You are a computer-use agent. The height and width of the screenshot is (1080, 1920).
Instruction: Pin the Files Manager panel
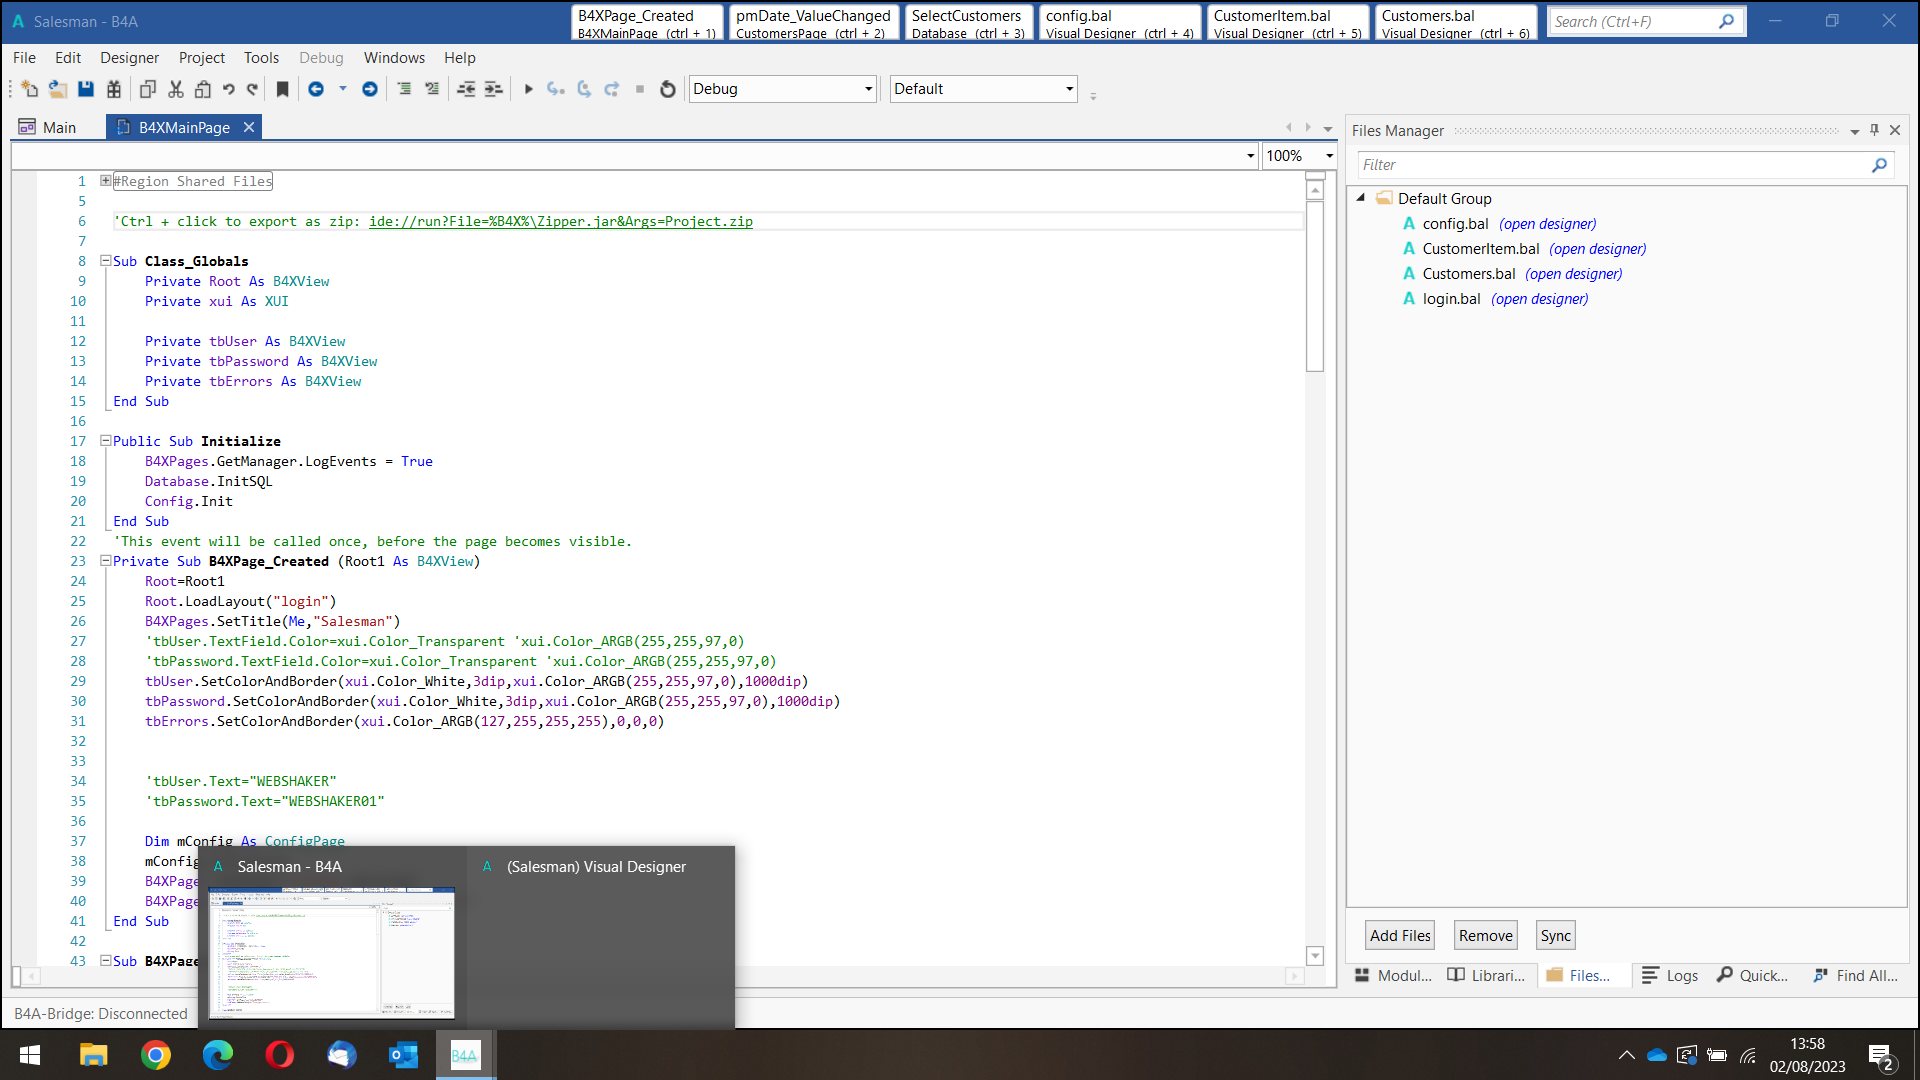pos(1874,130)
